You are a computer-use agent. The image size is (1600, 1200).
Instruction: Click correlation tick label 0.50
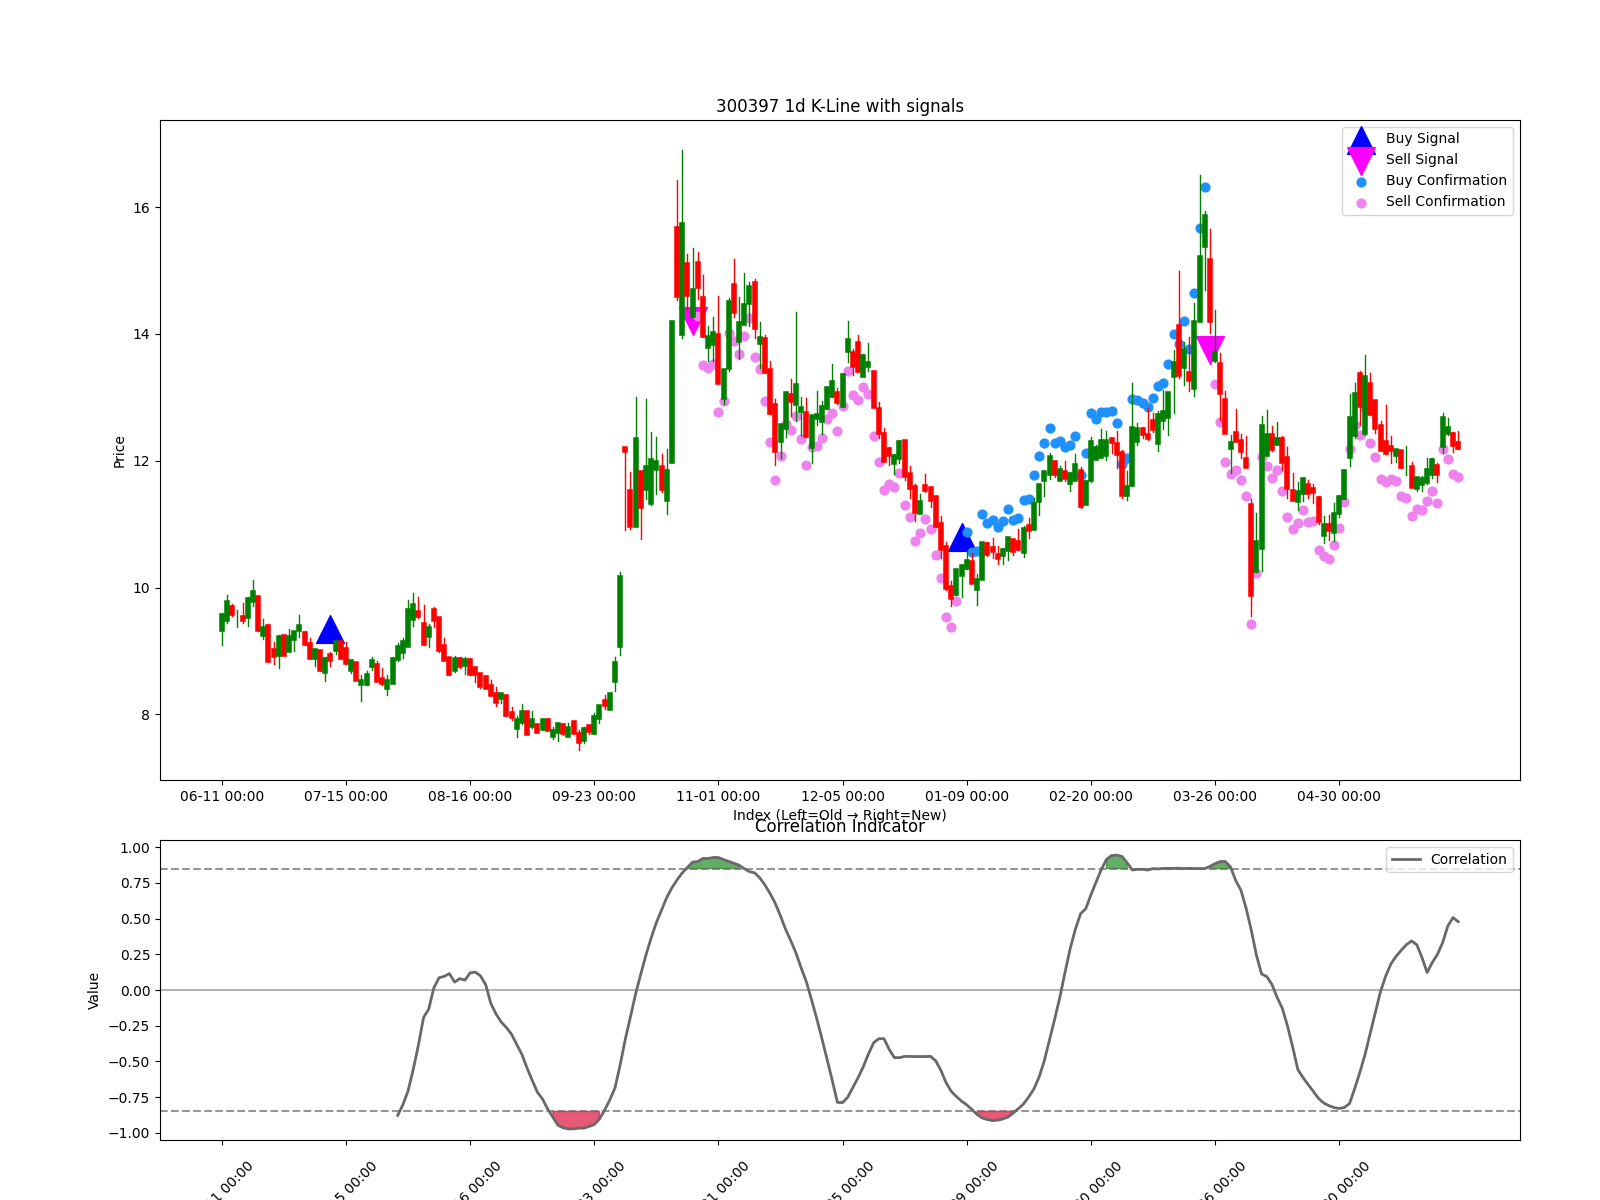point(135,919)
